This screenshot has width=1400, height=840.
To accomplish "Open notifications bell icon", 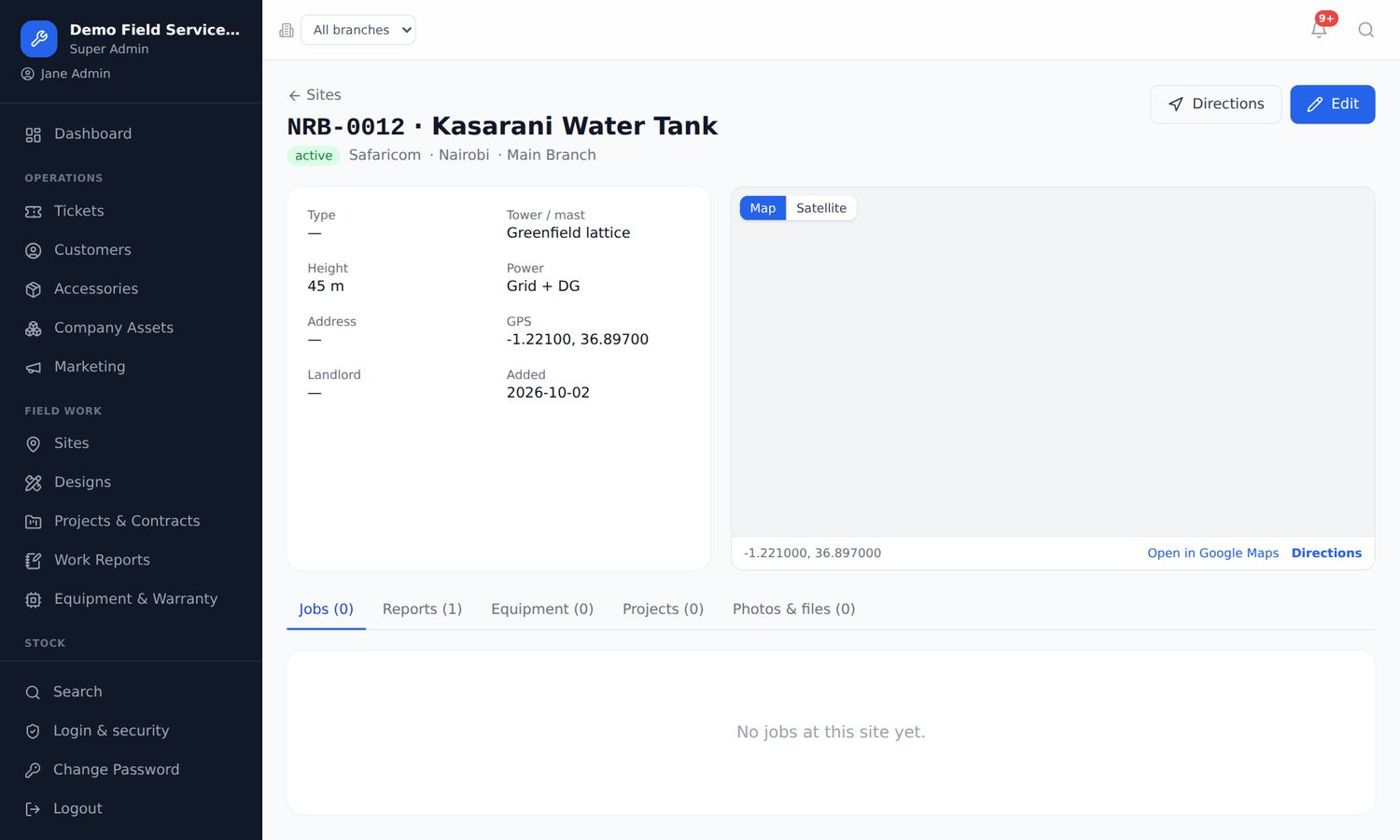I will click(x=1319, y=29).
